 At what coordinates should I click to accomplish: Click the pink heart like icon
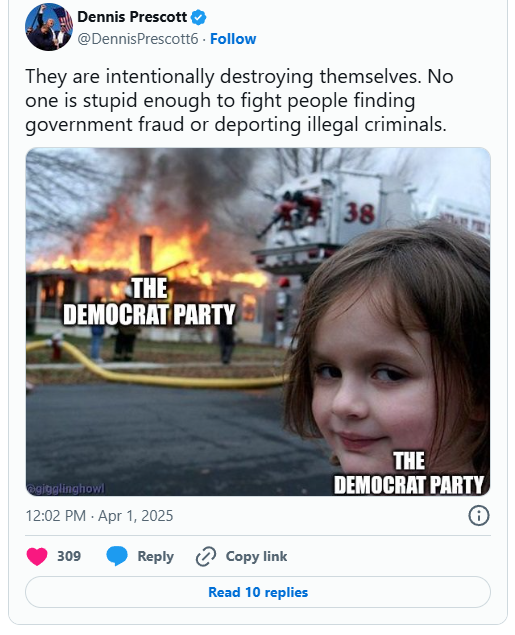[37, 556]
